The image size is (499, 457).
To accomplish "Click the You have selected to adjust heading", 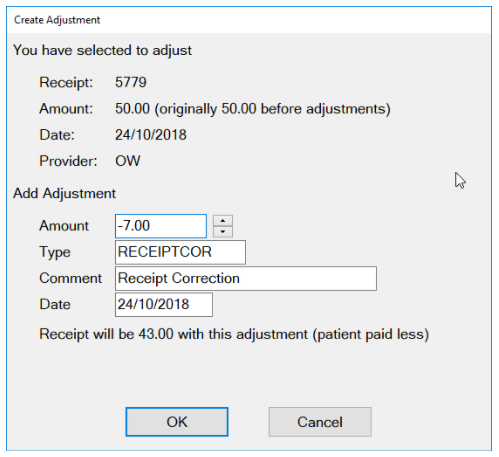I will click(102, 50).
